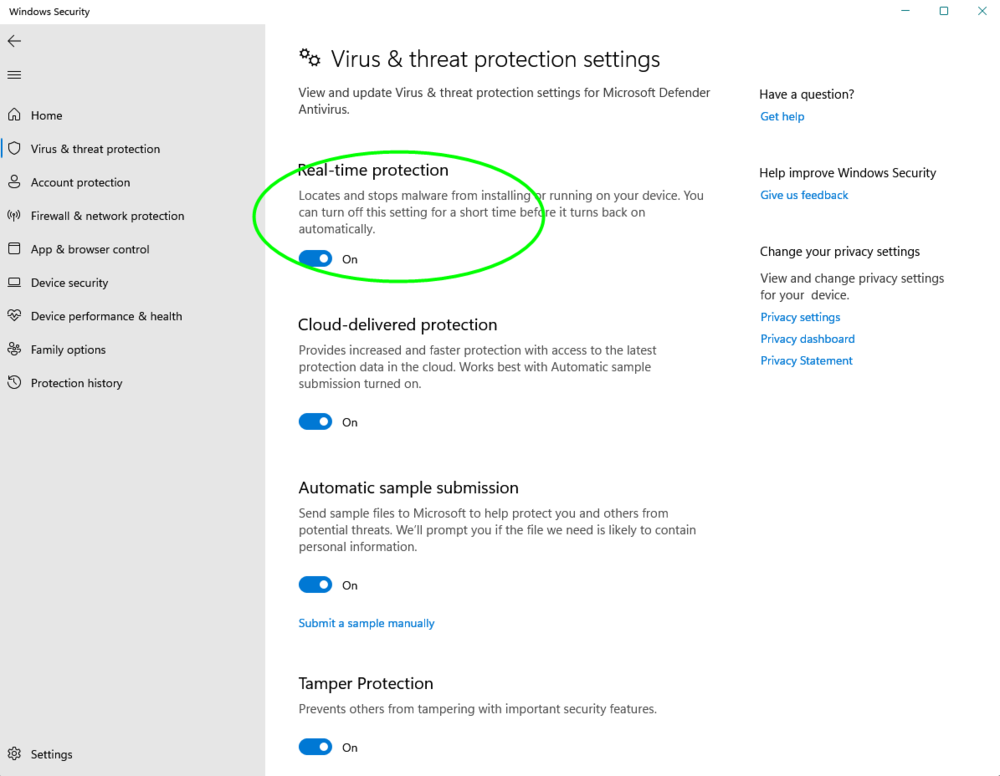Viewport: 1000px width, 776px height.
Task: Click the Account protection person icon
Action: coord(14,182)
